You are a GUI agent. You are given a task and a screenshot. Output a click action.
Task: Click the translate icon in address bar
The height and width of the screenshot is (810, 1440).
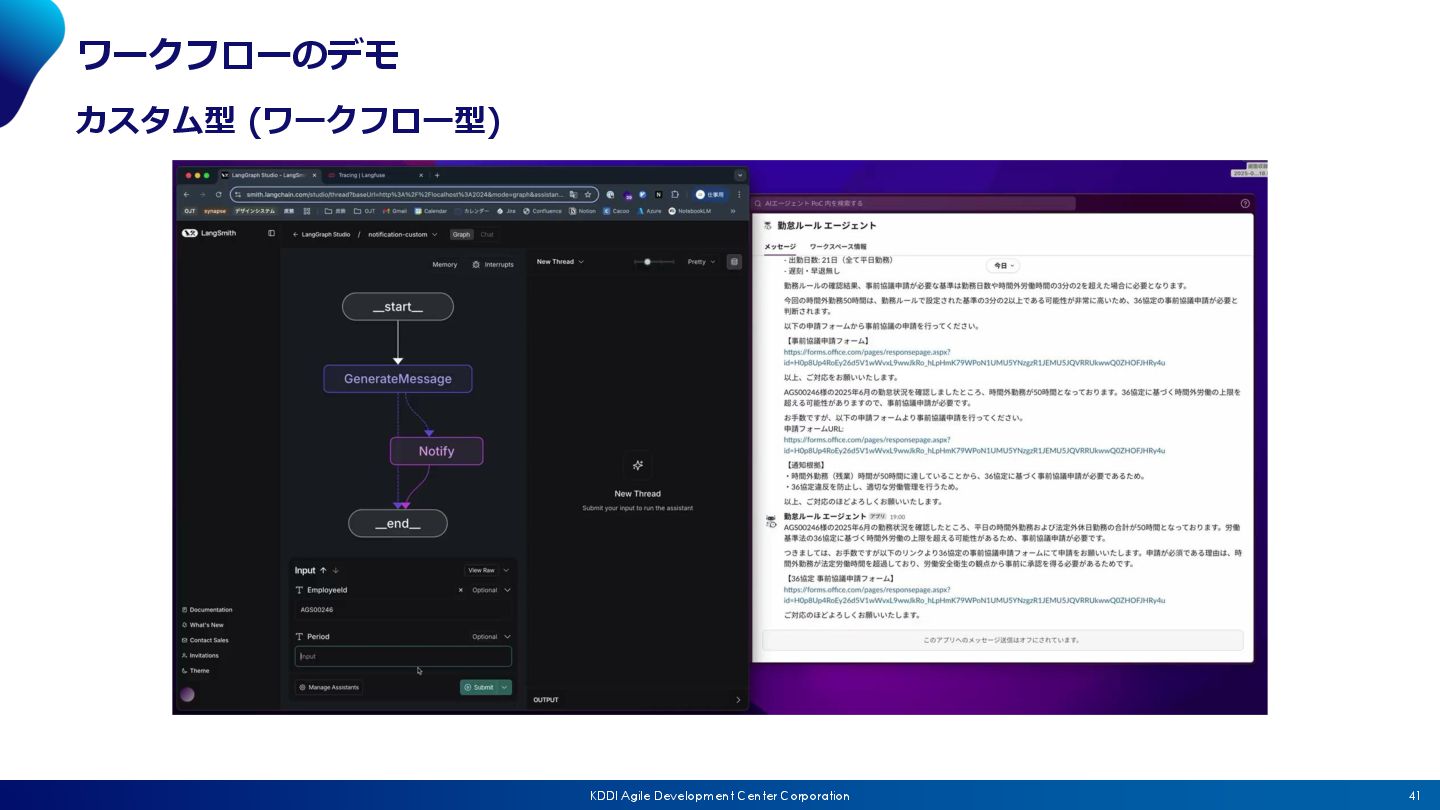[573, 194]
